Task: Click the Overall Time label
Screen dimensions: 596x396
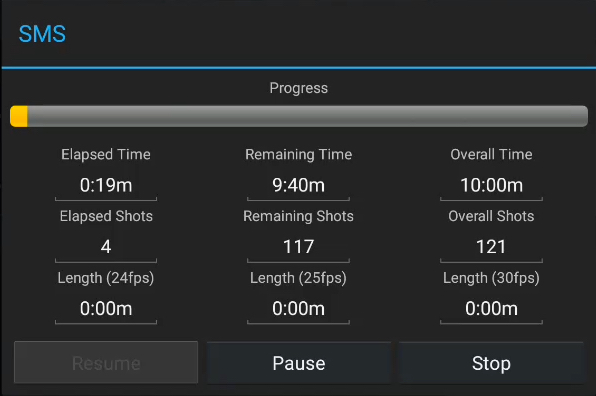Action: (x=491, y=154)
